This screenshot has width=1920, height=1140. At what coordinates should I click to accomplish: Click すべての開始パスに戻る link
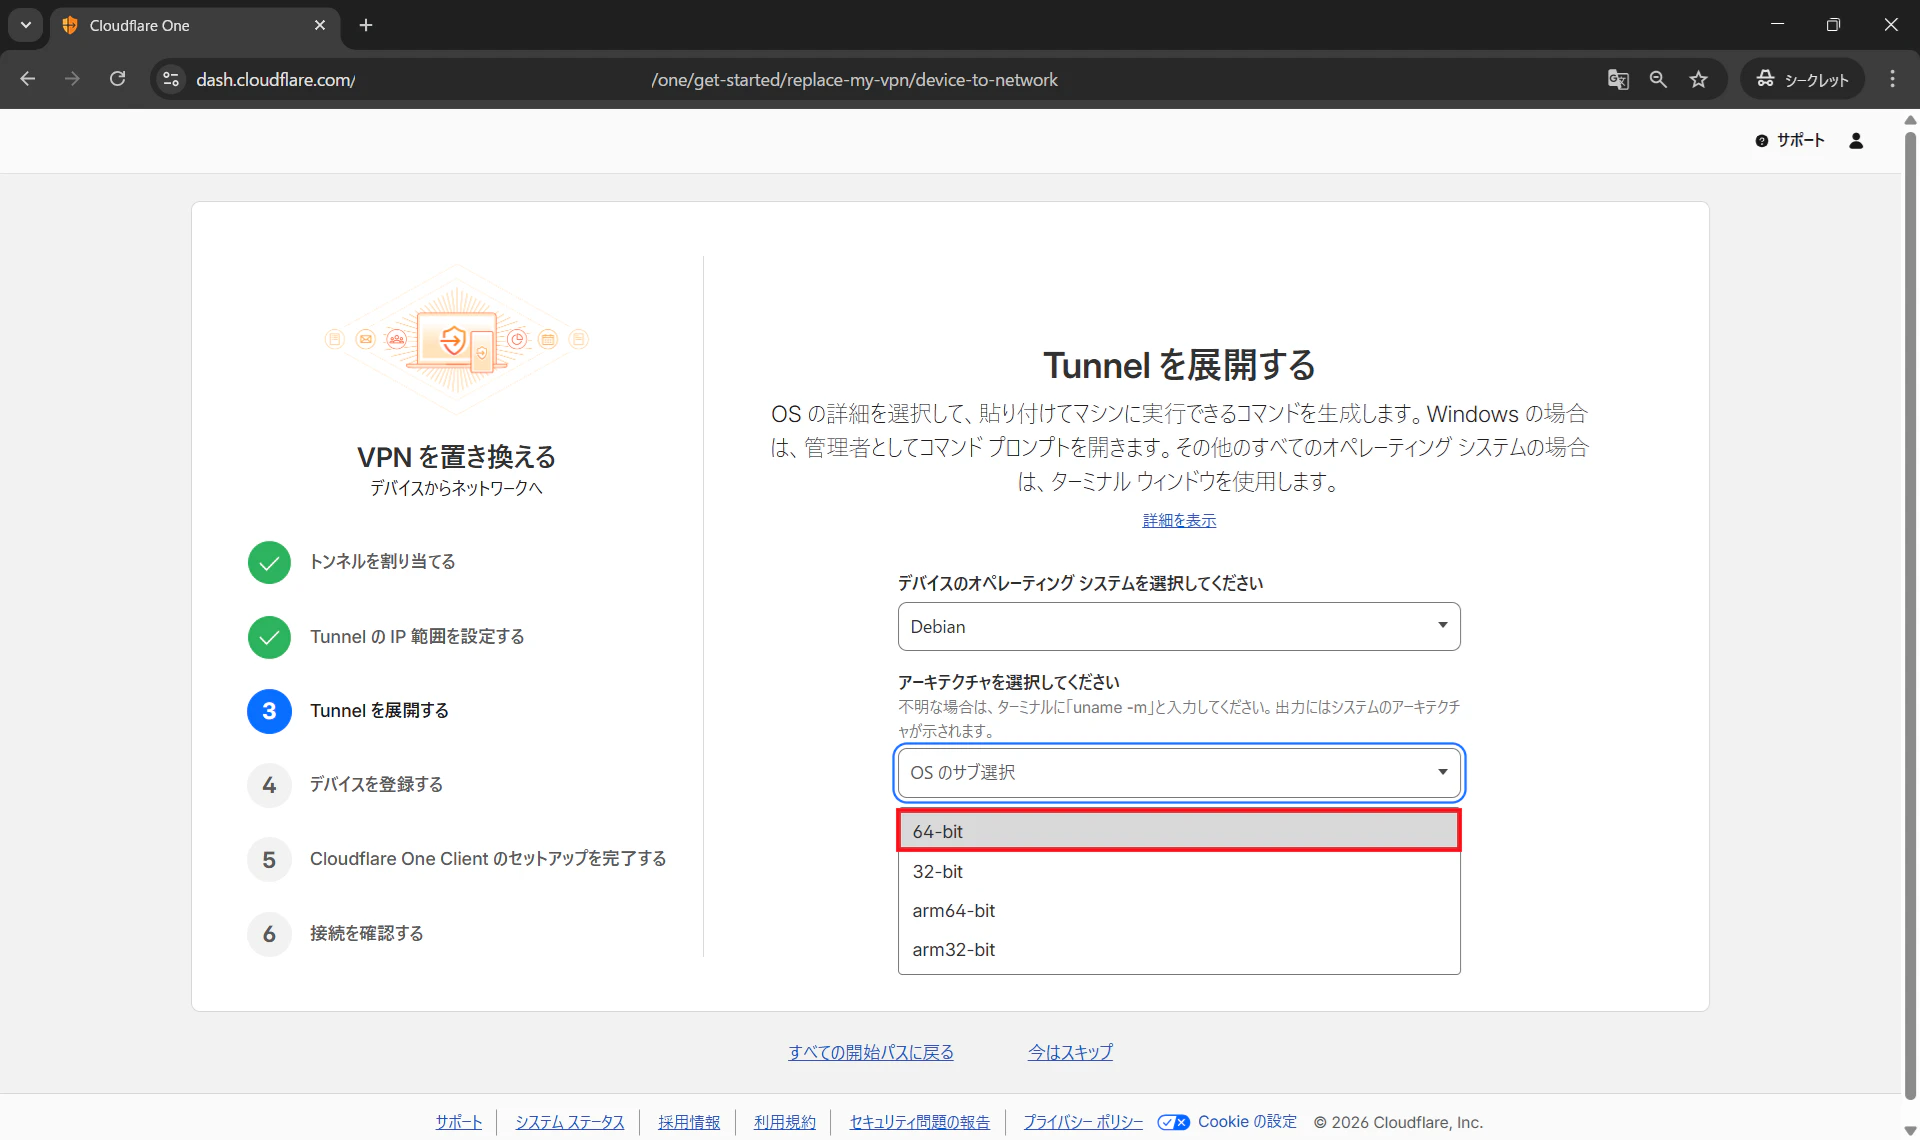pyautogui.click(x=871, y=1052)
